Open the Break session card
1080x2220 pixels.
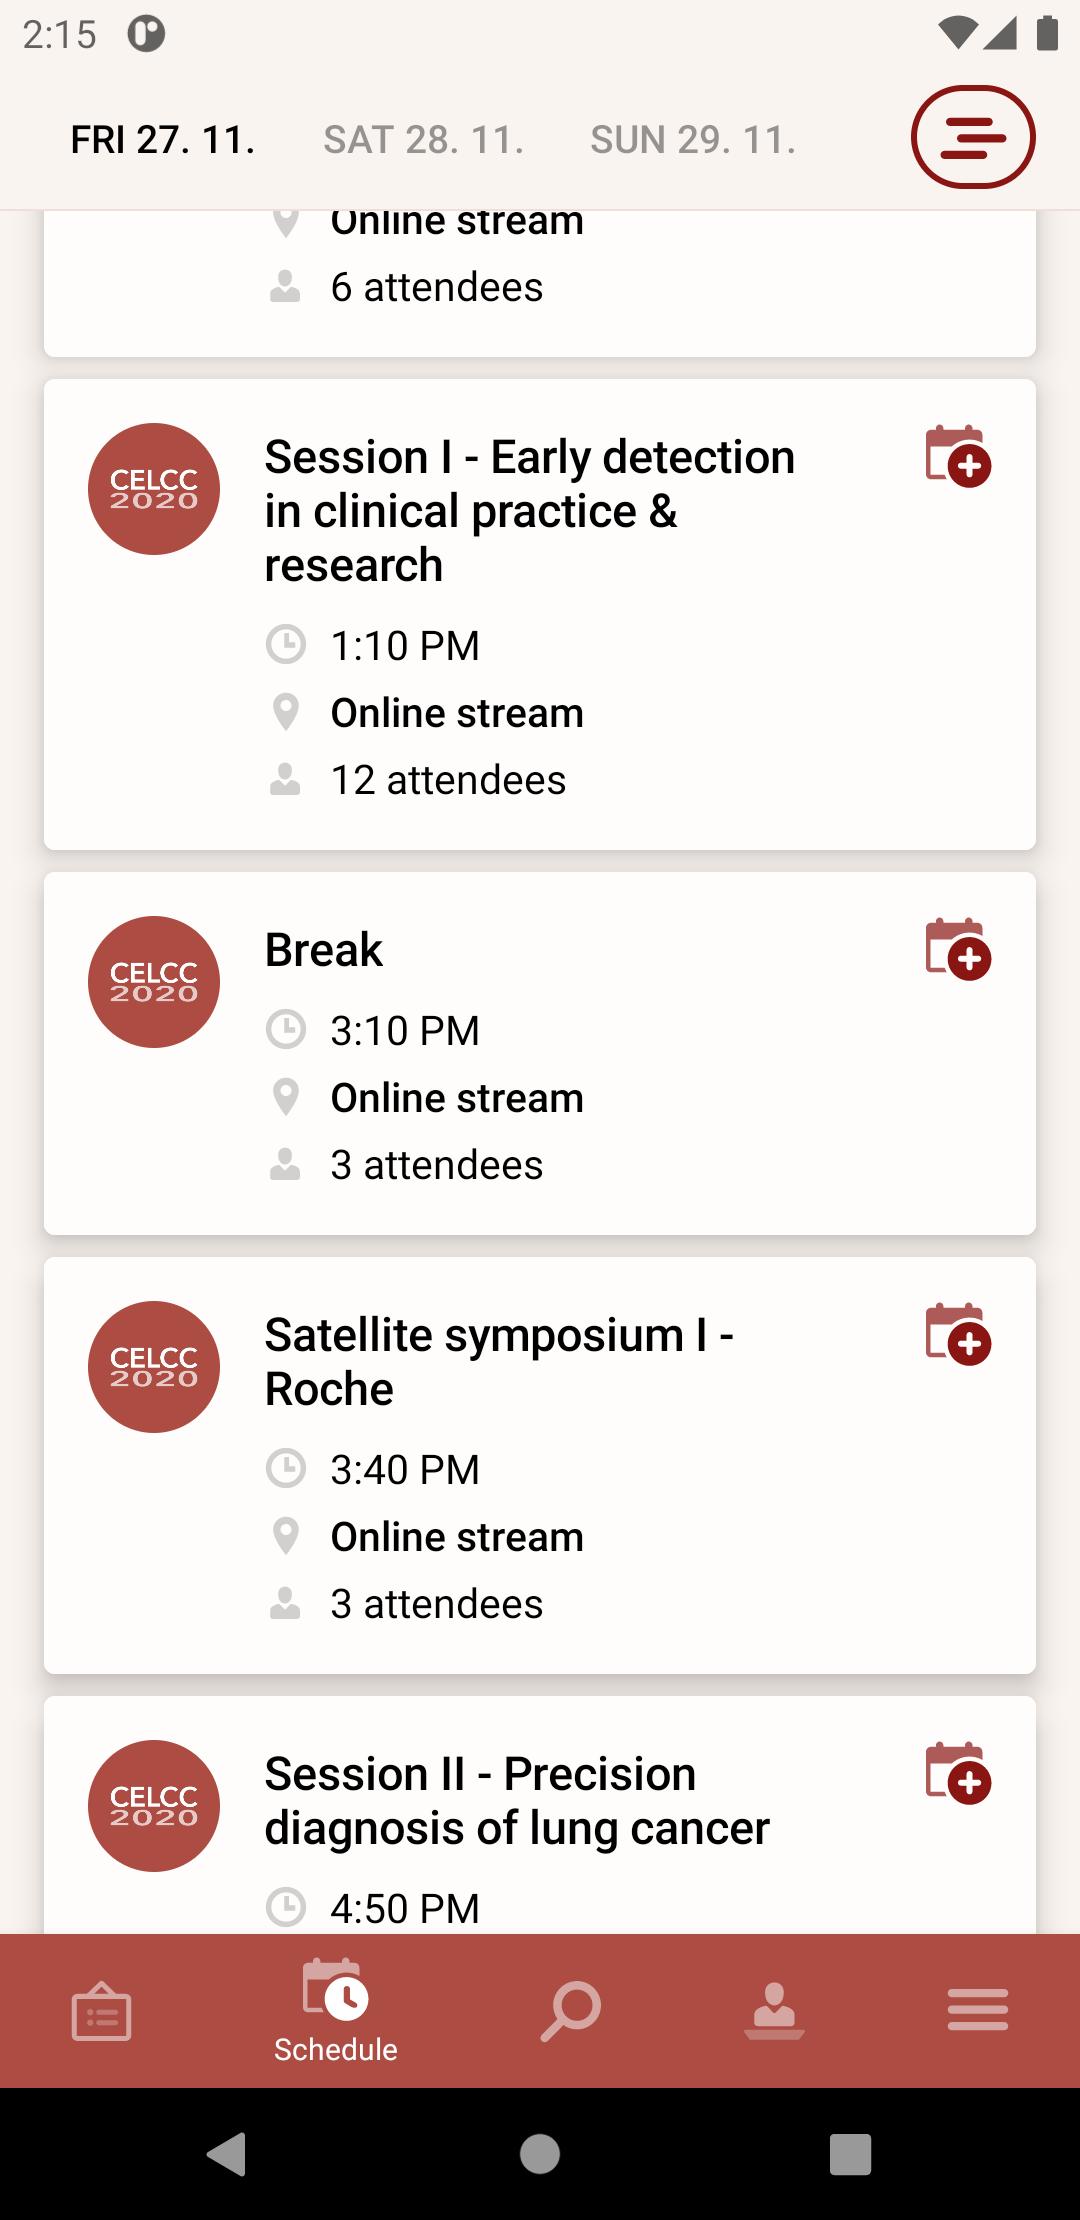pos(540,1054)
